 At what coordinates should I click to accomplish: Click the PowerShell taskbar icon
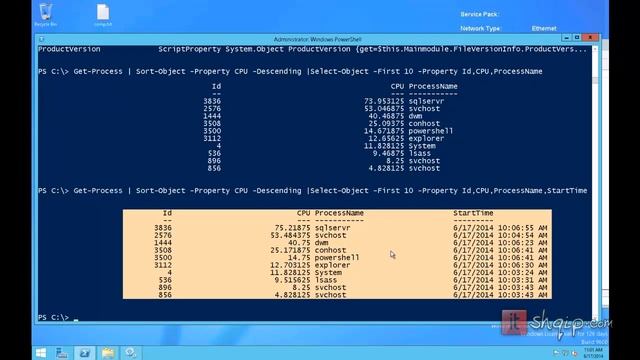pyautogui.click(x=85, y=353)
